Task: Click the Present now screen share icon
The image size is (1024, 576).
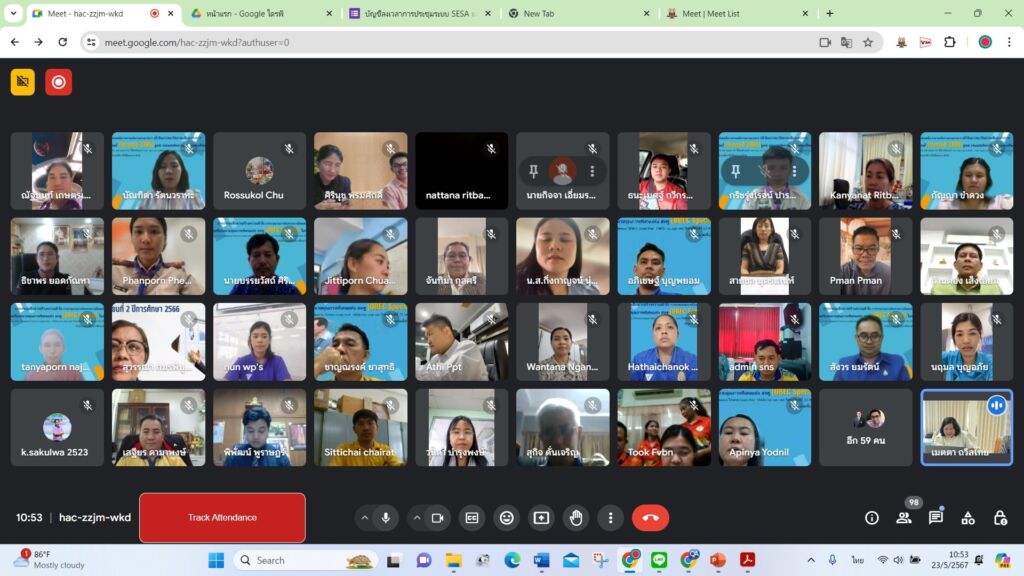Action: (x=541, y=518)
